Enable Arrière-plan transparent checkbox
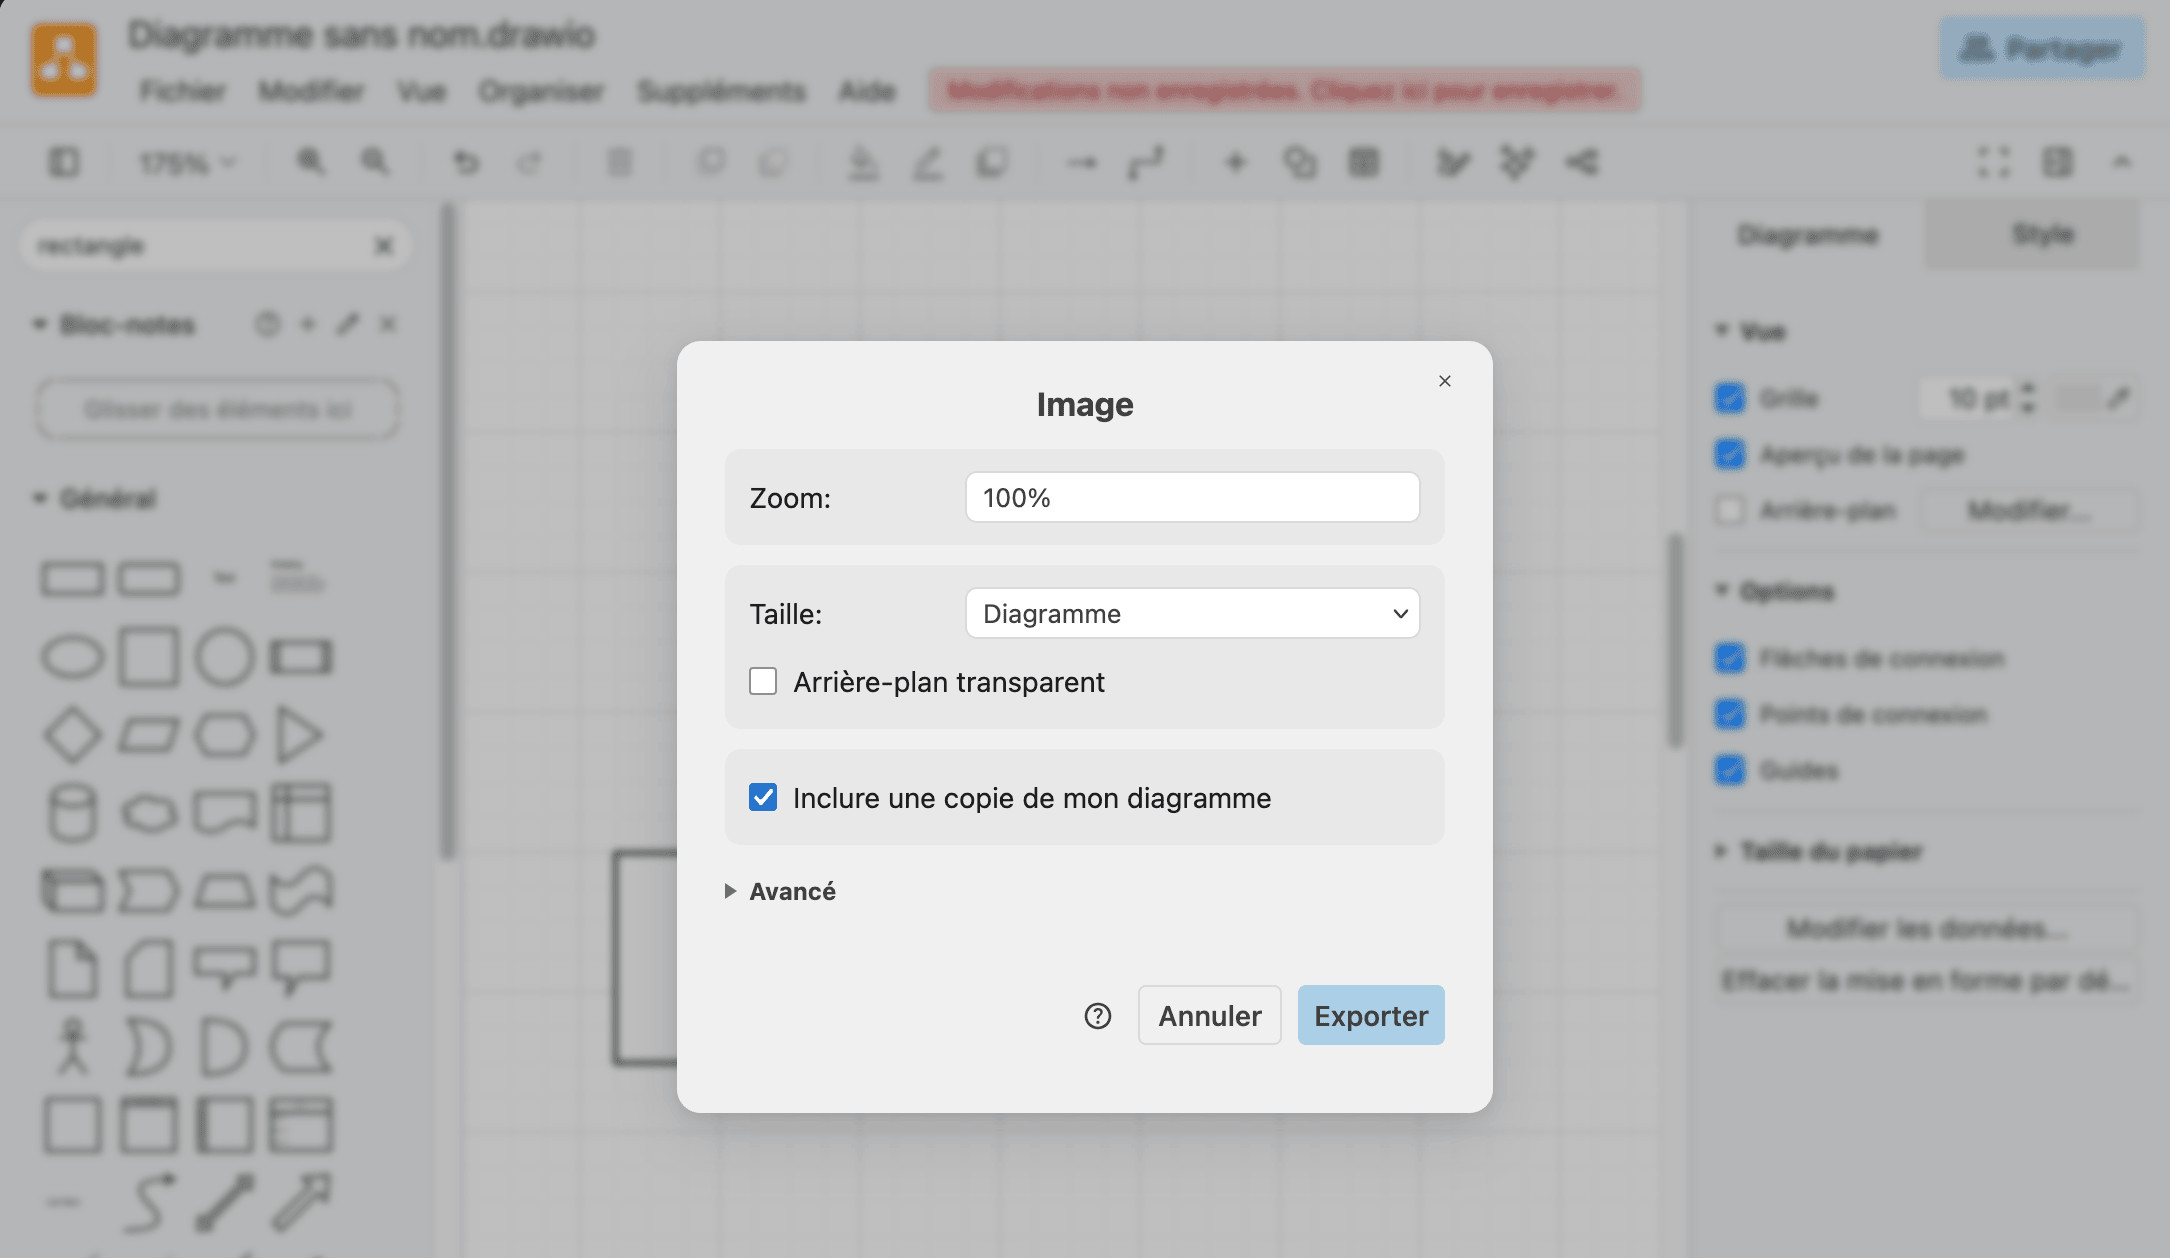 pyautogui.click(x=763, y=681)
